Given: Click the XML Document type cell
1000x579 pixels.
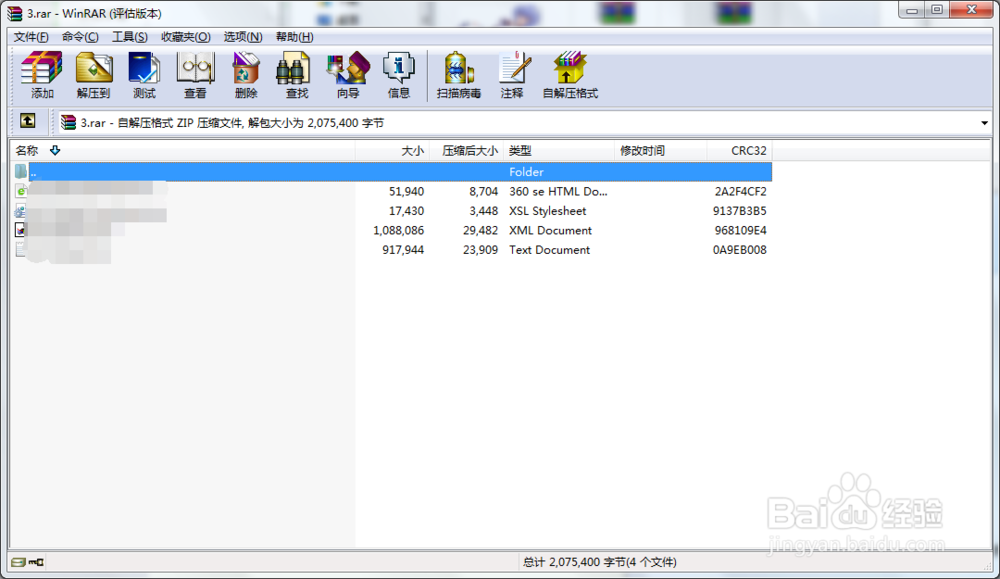Looking at the screenshot, I should pyautogui.click(x=550, y=230).
